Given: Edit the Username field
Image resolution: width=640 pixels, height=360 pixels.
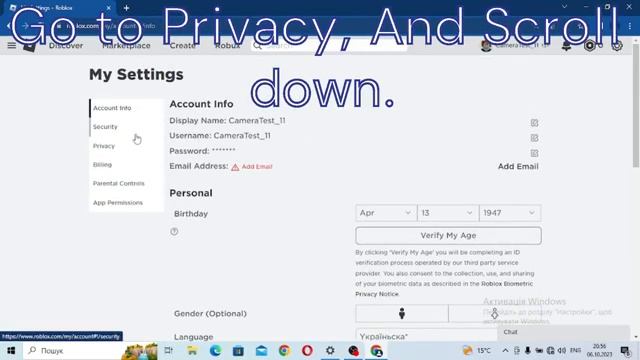Looking at the screenshot, I should [534, 138].
